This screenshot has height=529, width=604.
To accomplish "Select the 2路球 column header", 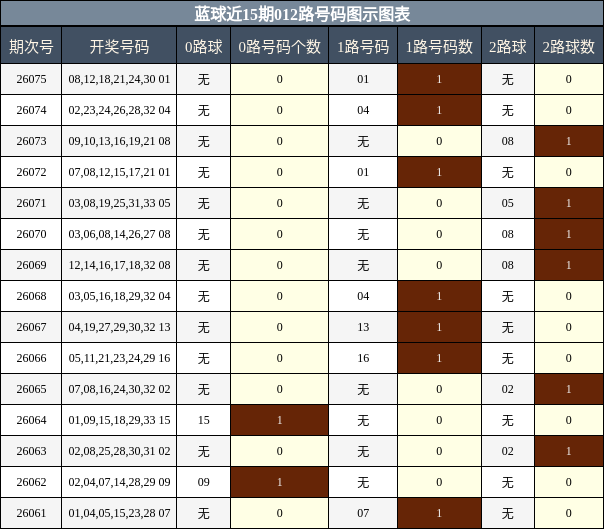I will pyautogui.click(x=508, y=47).
